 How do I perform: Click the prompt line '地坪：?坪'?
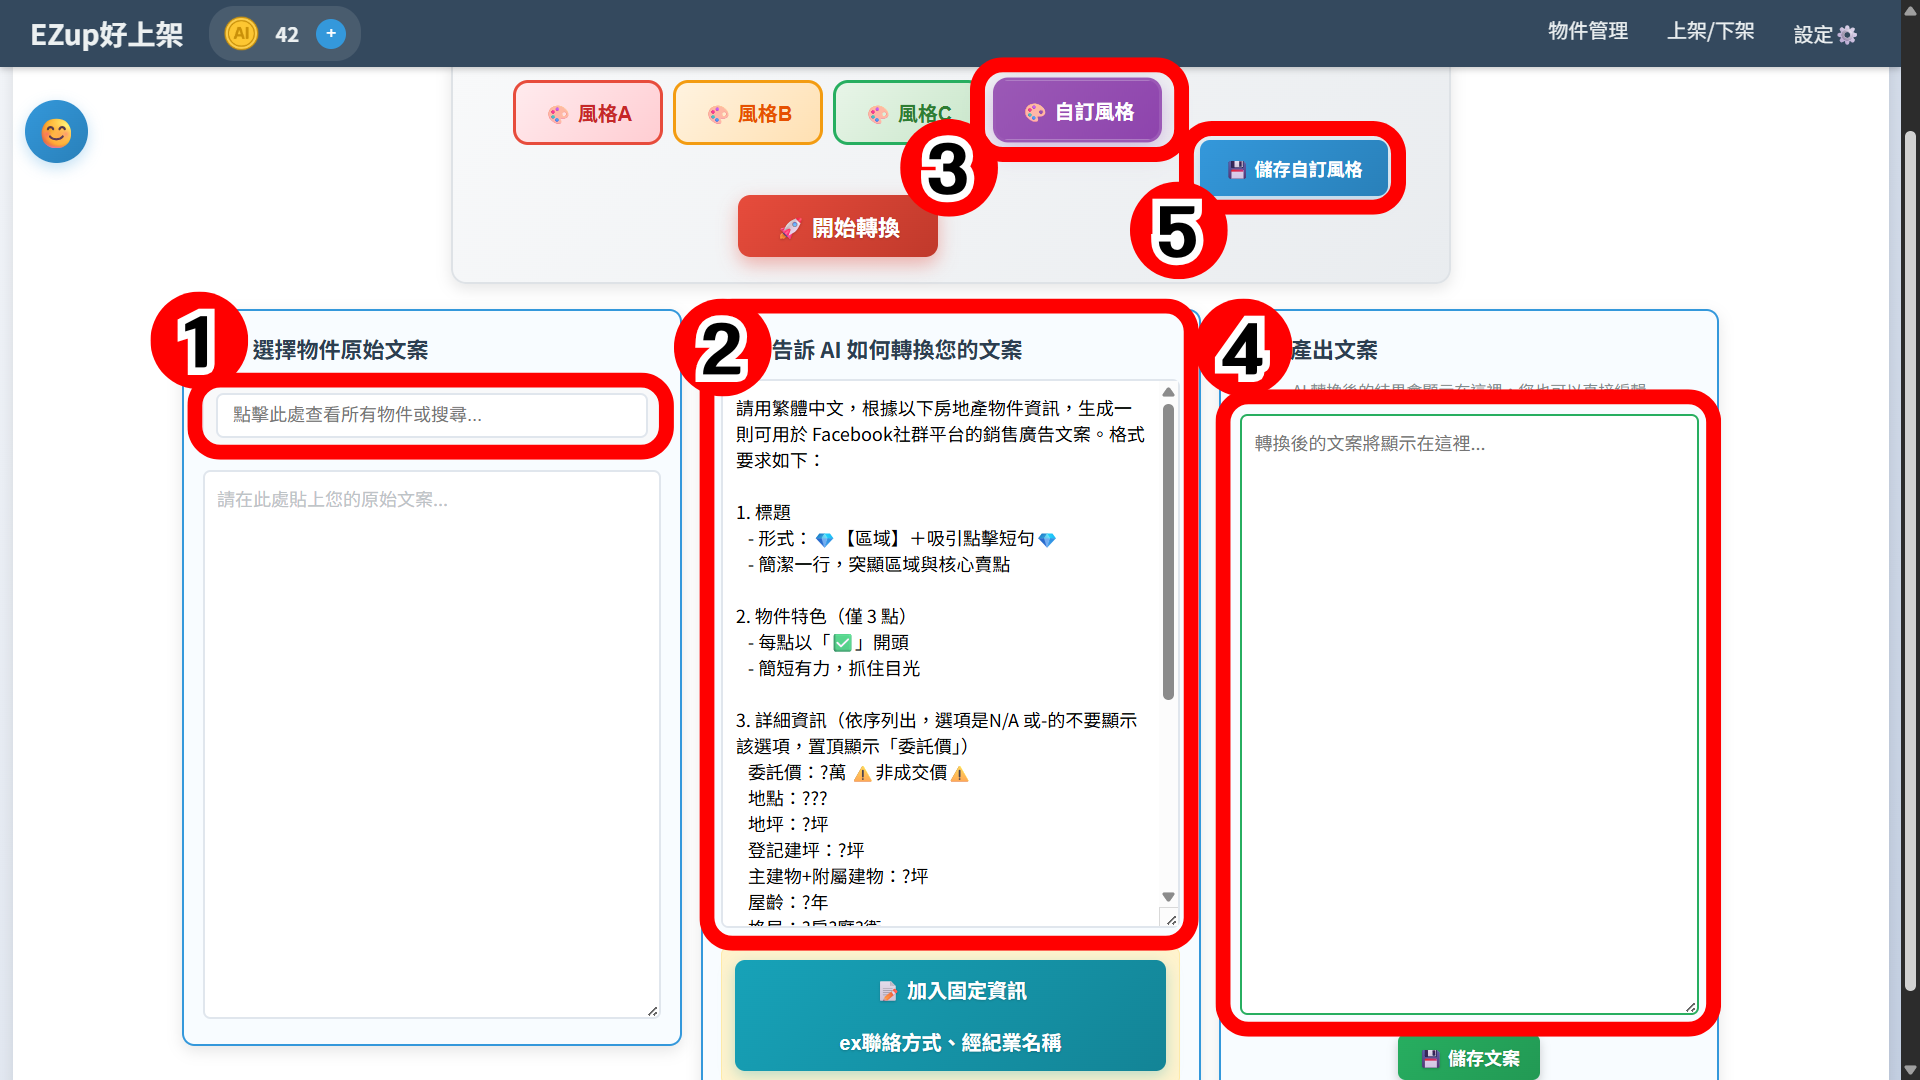788,825
